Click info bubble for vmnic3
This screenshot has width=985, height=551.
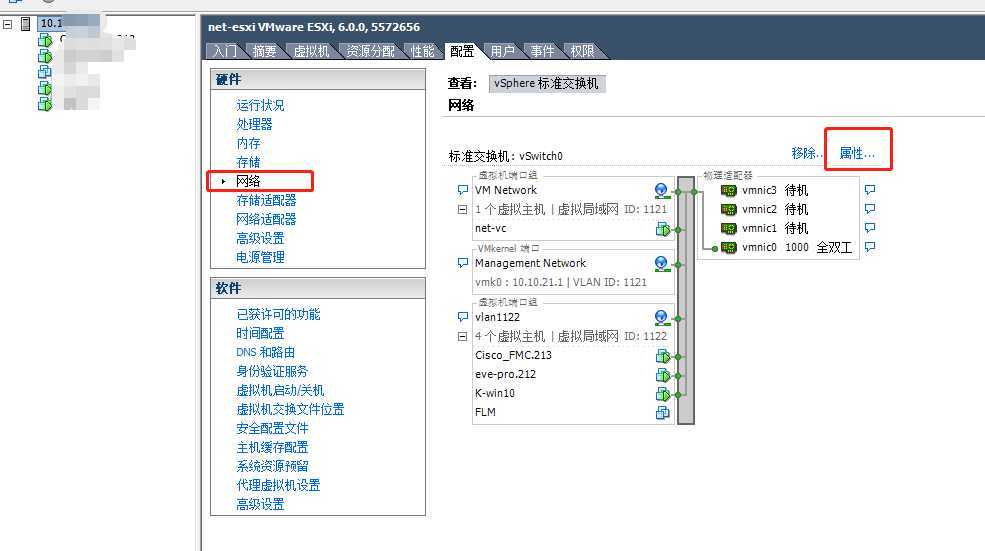pos(870,190)
